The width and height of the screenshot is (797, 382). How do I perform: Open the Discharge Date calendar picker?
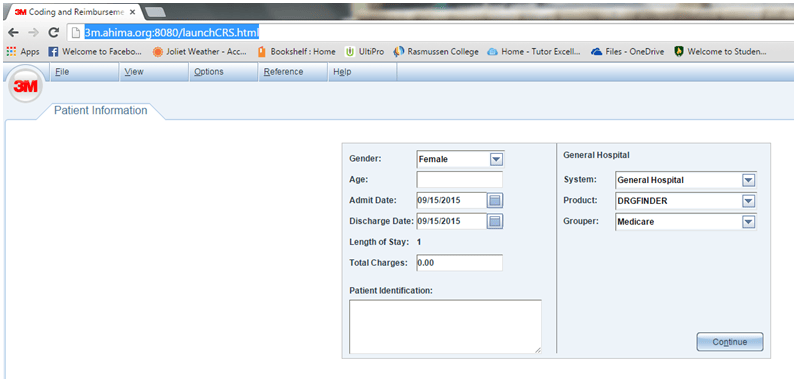pyautogui.click(x=495, y=221)
